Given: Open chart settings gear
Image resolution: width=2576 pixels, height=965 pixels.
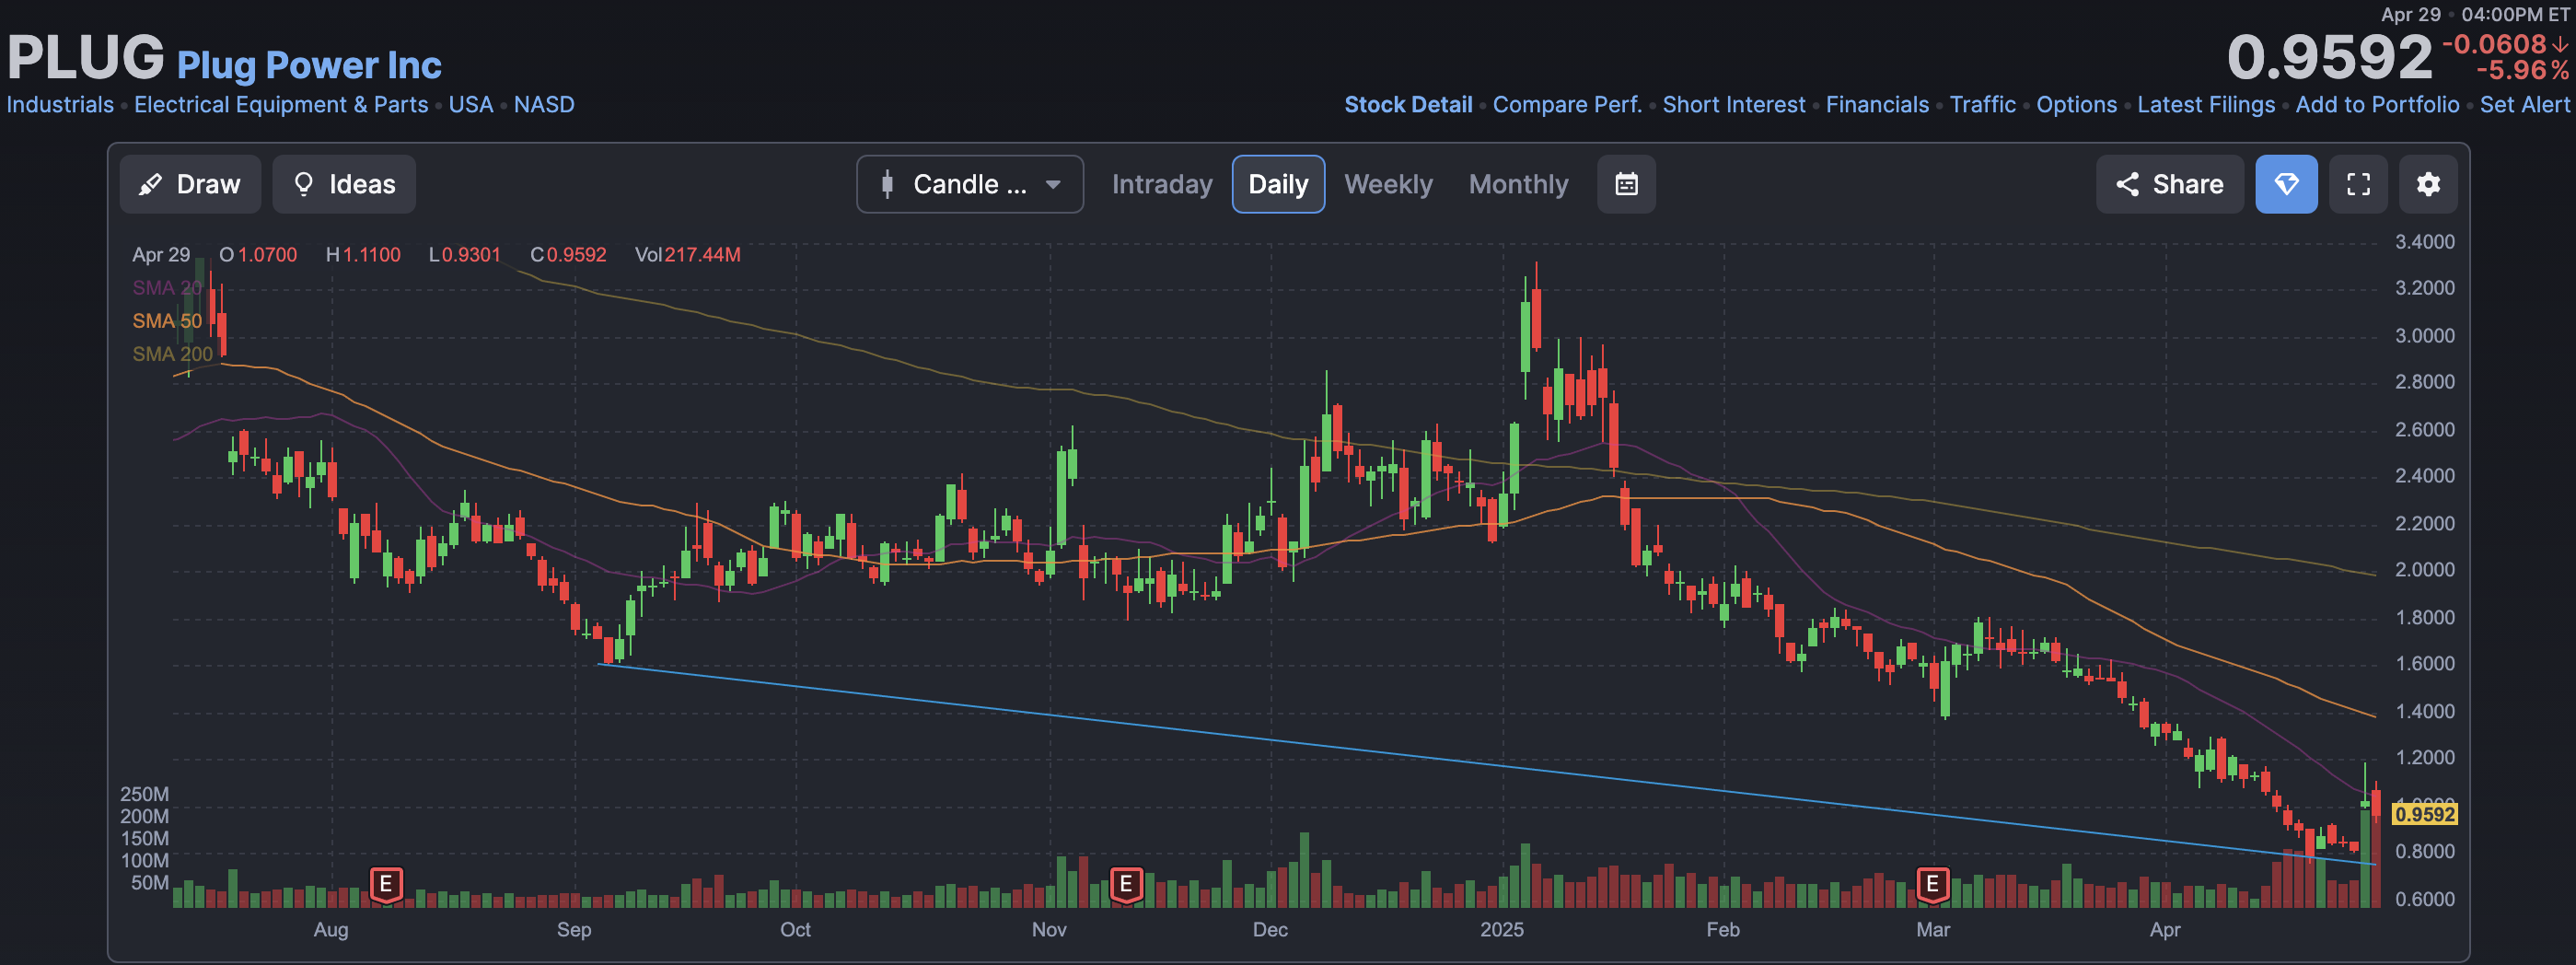Looking at the screenshot, I should [x=2428, y=184].
